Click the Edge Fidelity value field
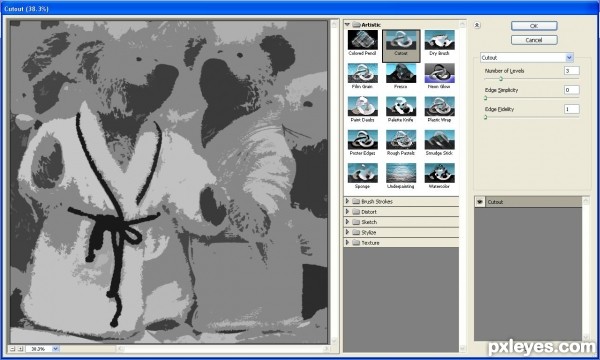Viewport: 600px width, 360px height. click(x=572, y=109)
